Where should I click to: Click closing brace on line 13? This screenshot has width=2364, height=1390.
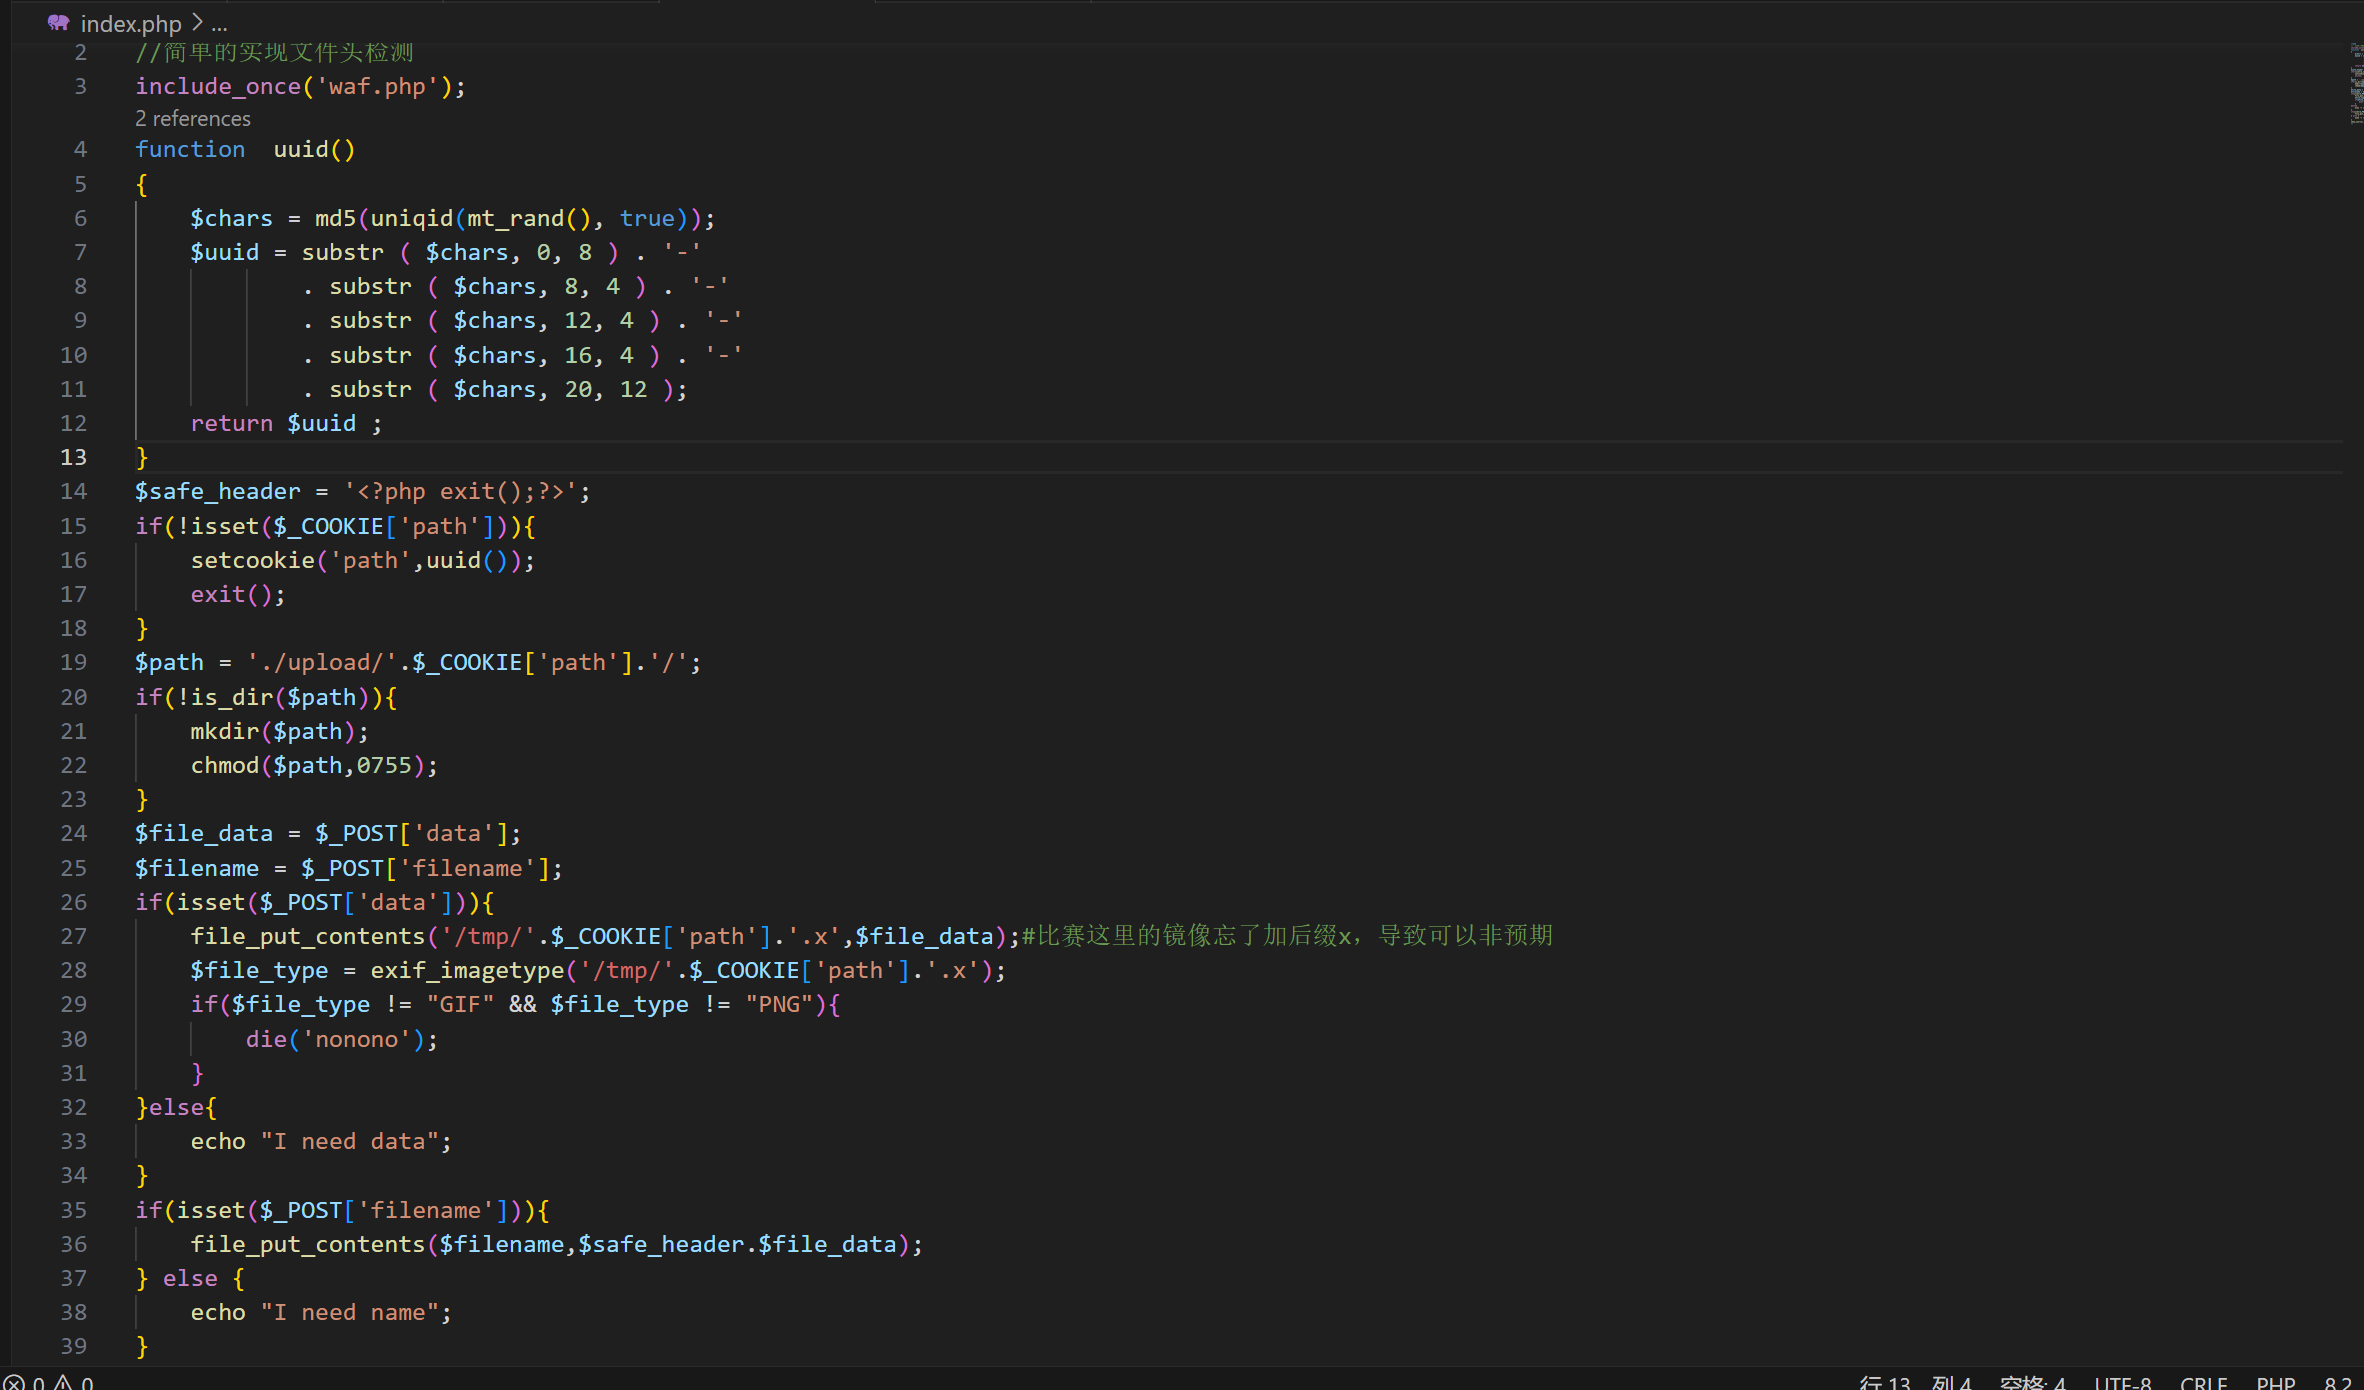coord(142,457)
